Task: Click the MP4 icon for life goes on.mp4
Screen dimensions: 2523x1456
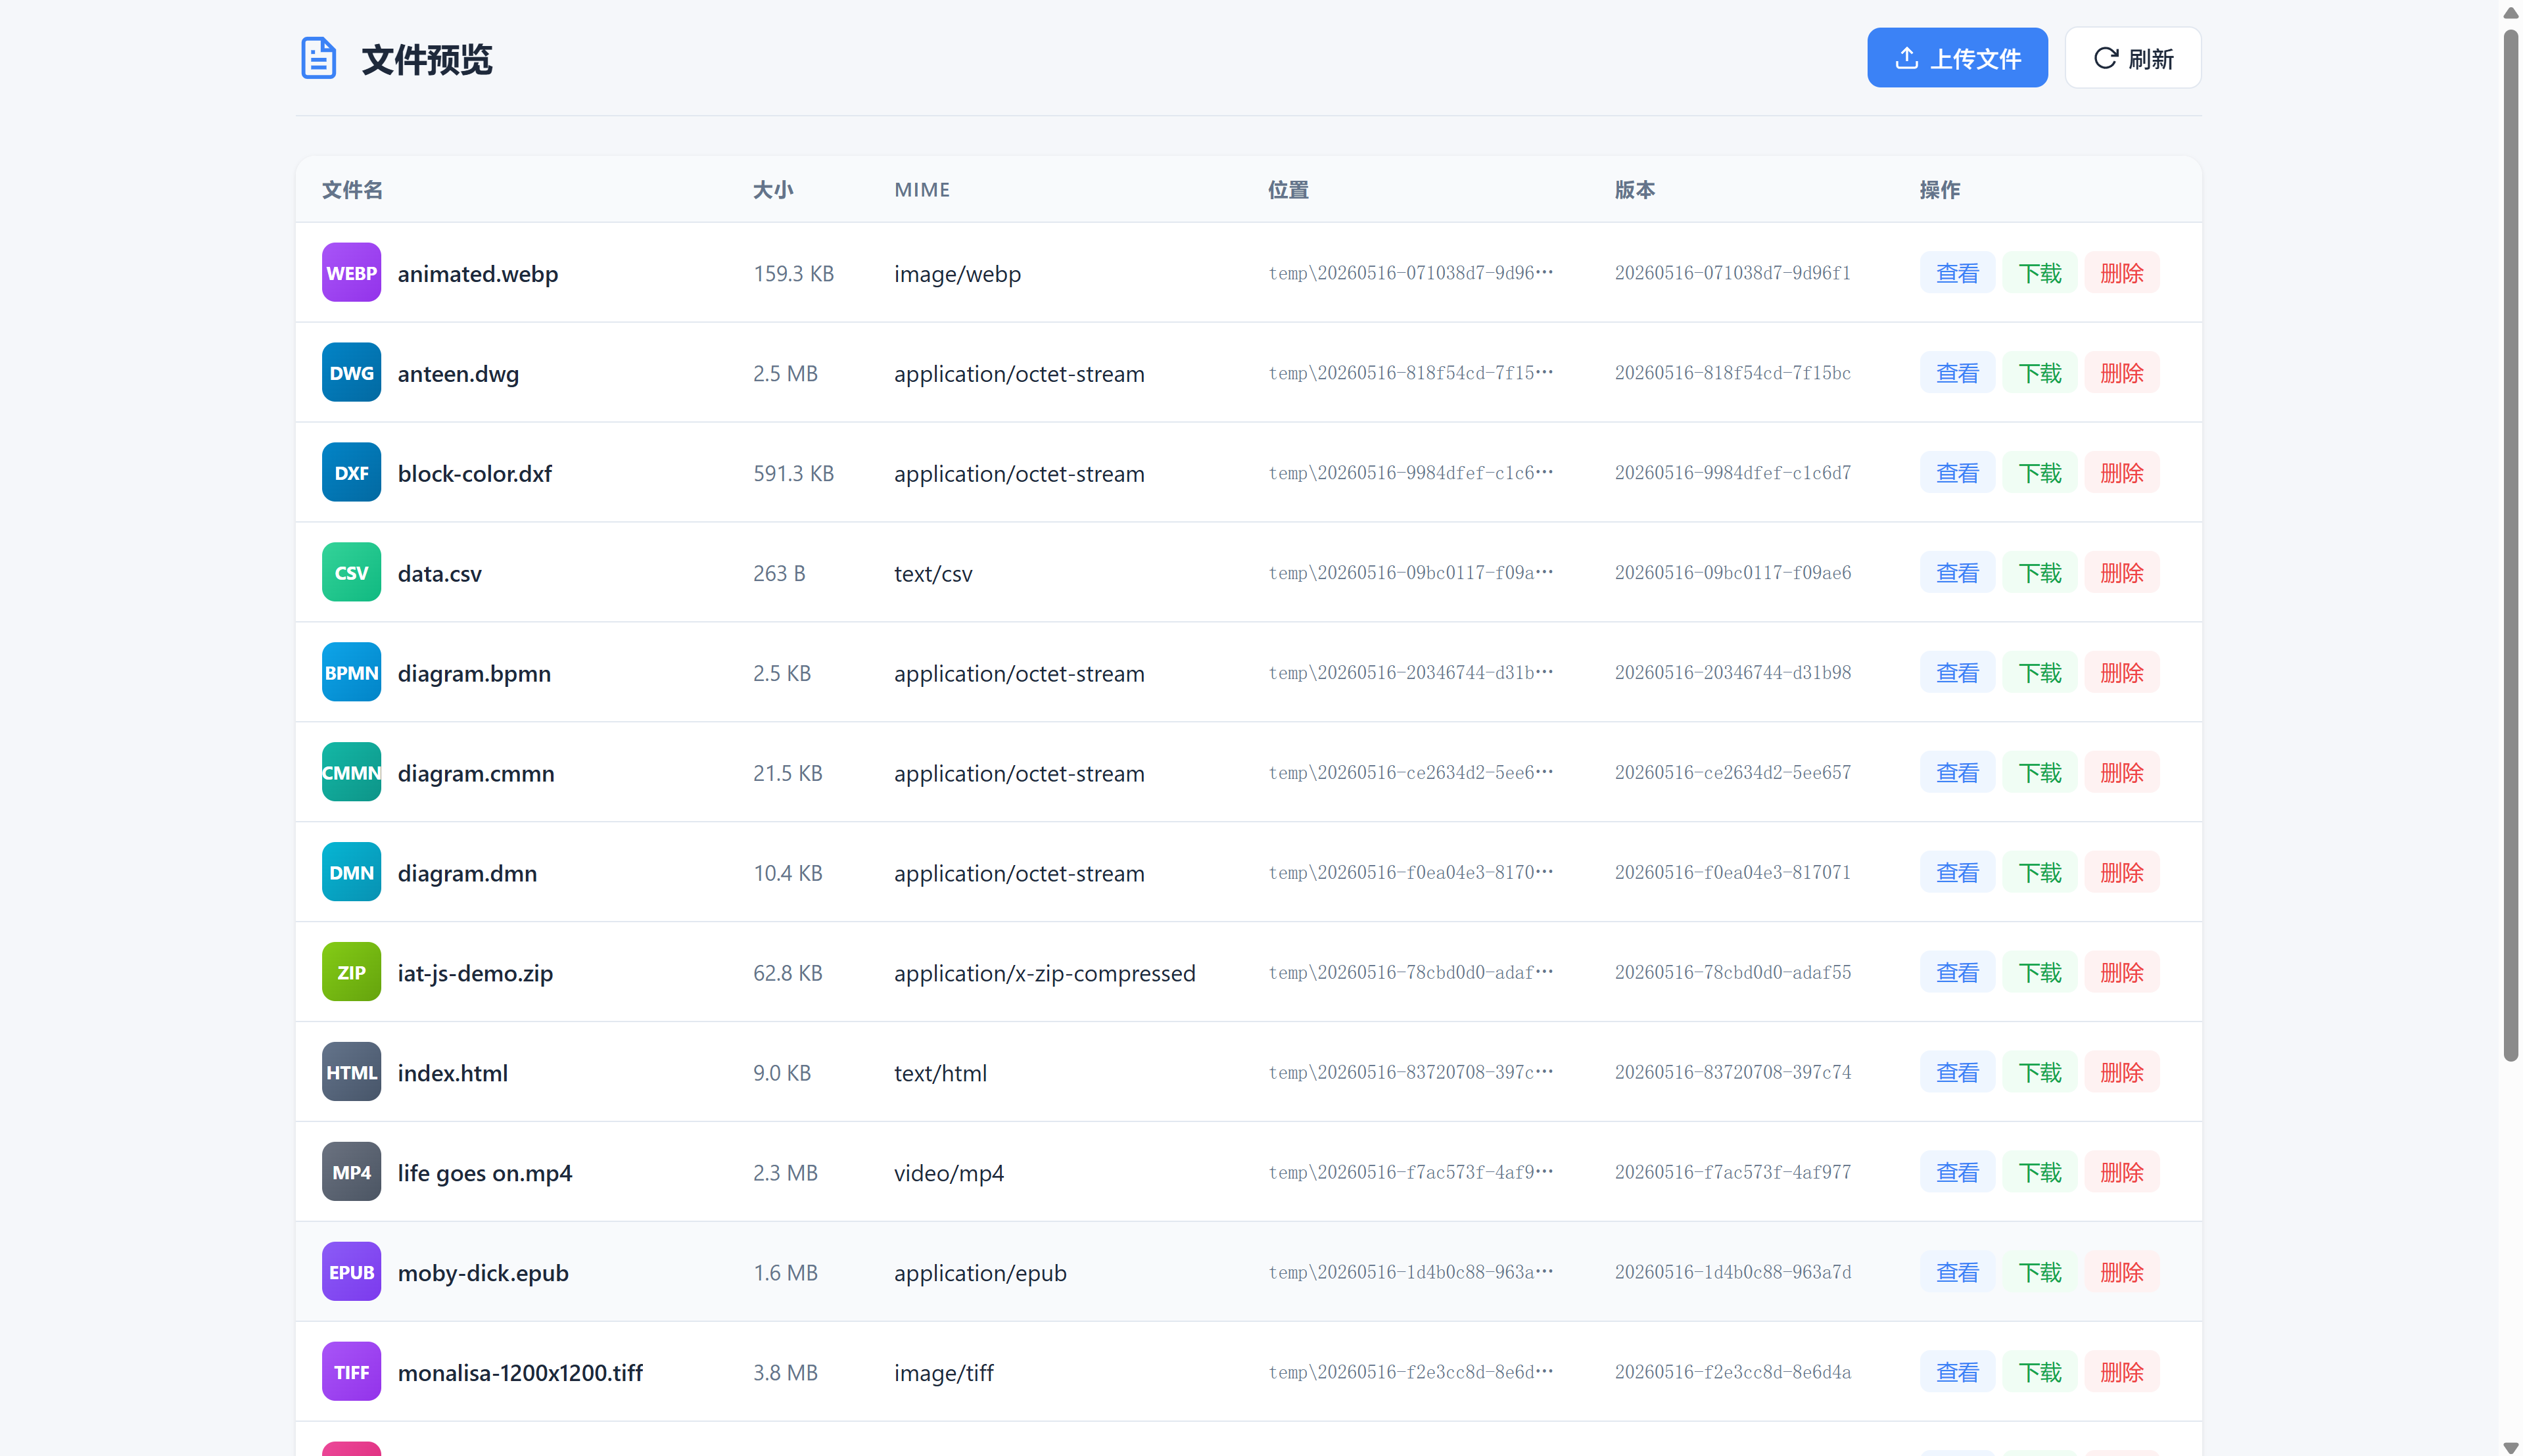Action: coord(351,1172)
